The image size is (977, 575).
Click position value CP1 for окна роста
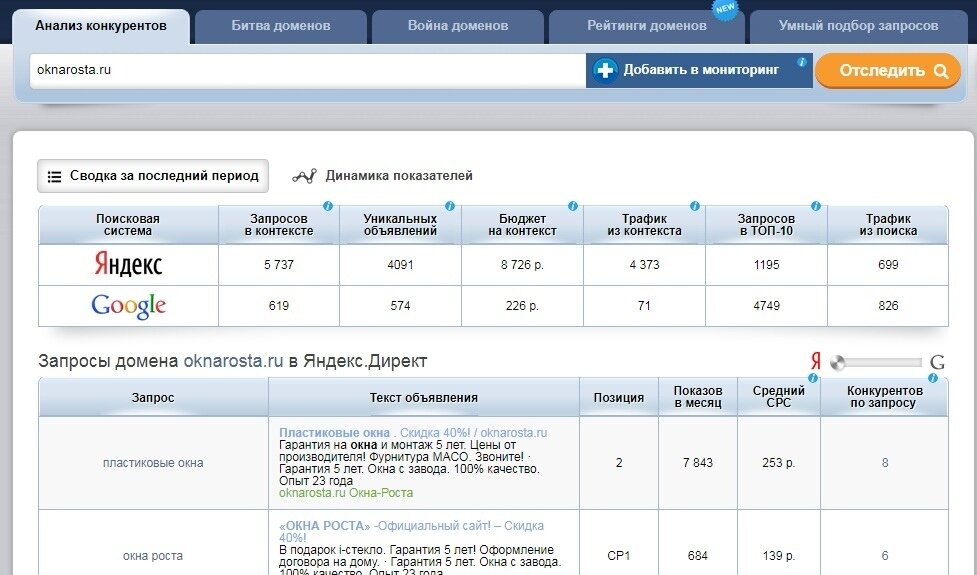coord(619,556)
